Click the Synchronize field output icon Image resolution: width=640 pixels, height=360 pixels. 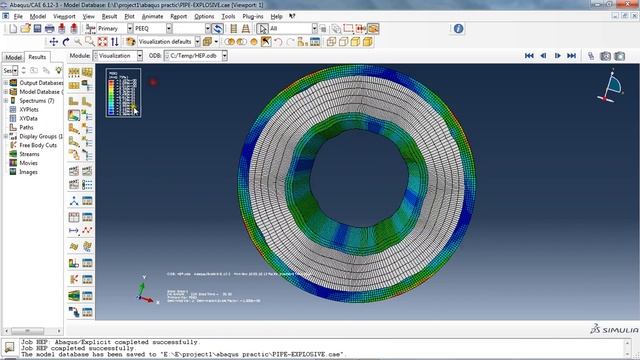point(218,29)
